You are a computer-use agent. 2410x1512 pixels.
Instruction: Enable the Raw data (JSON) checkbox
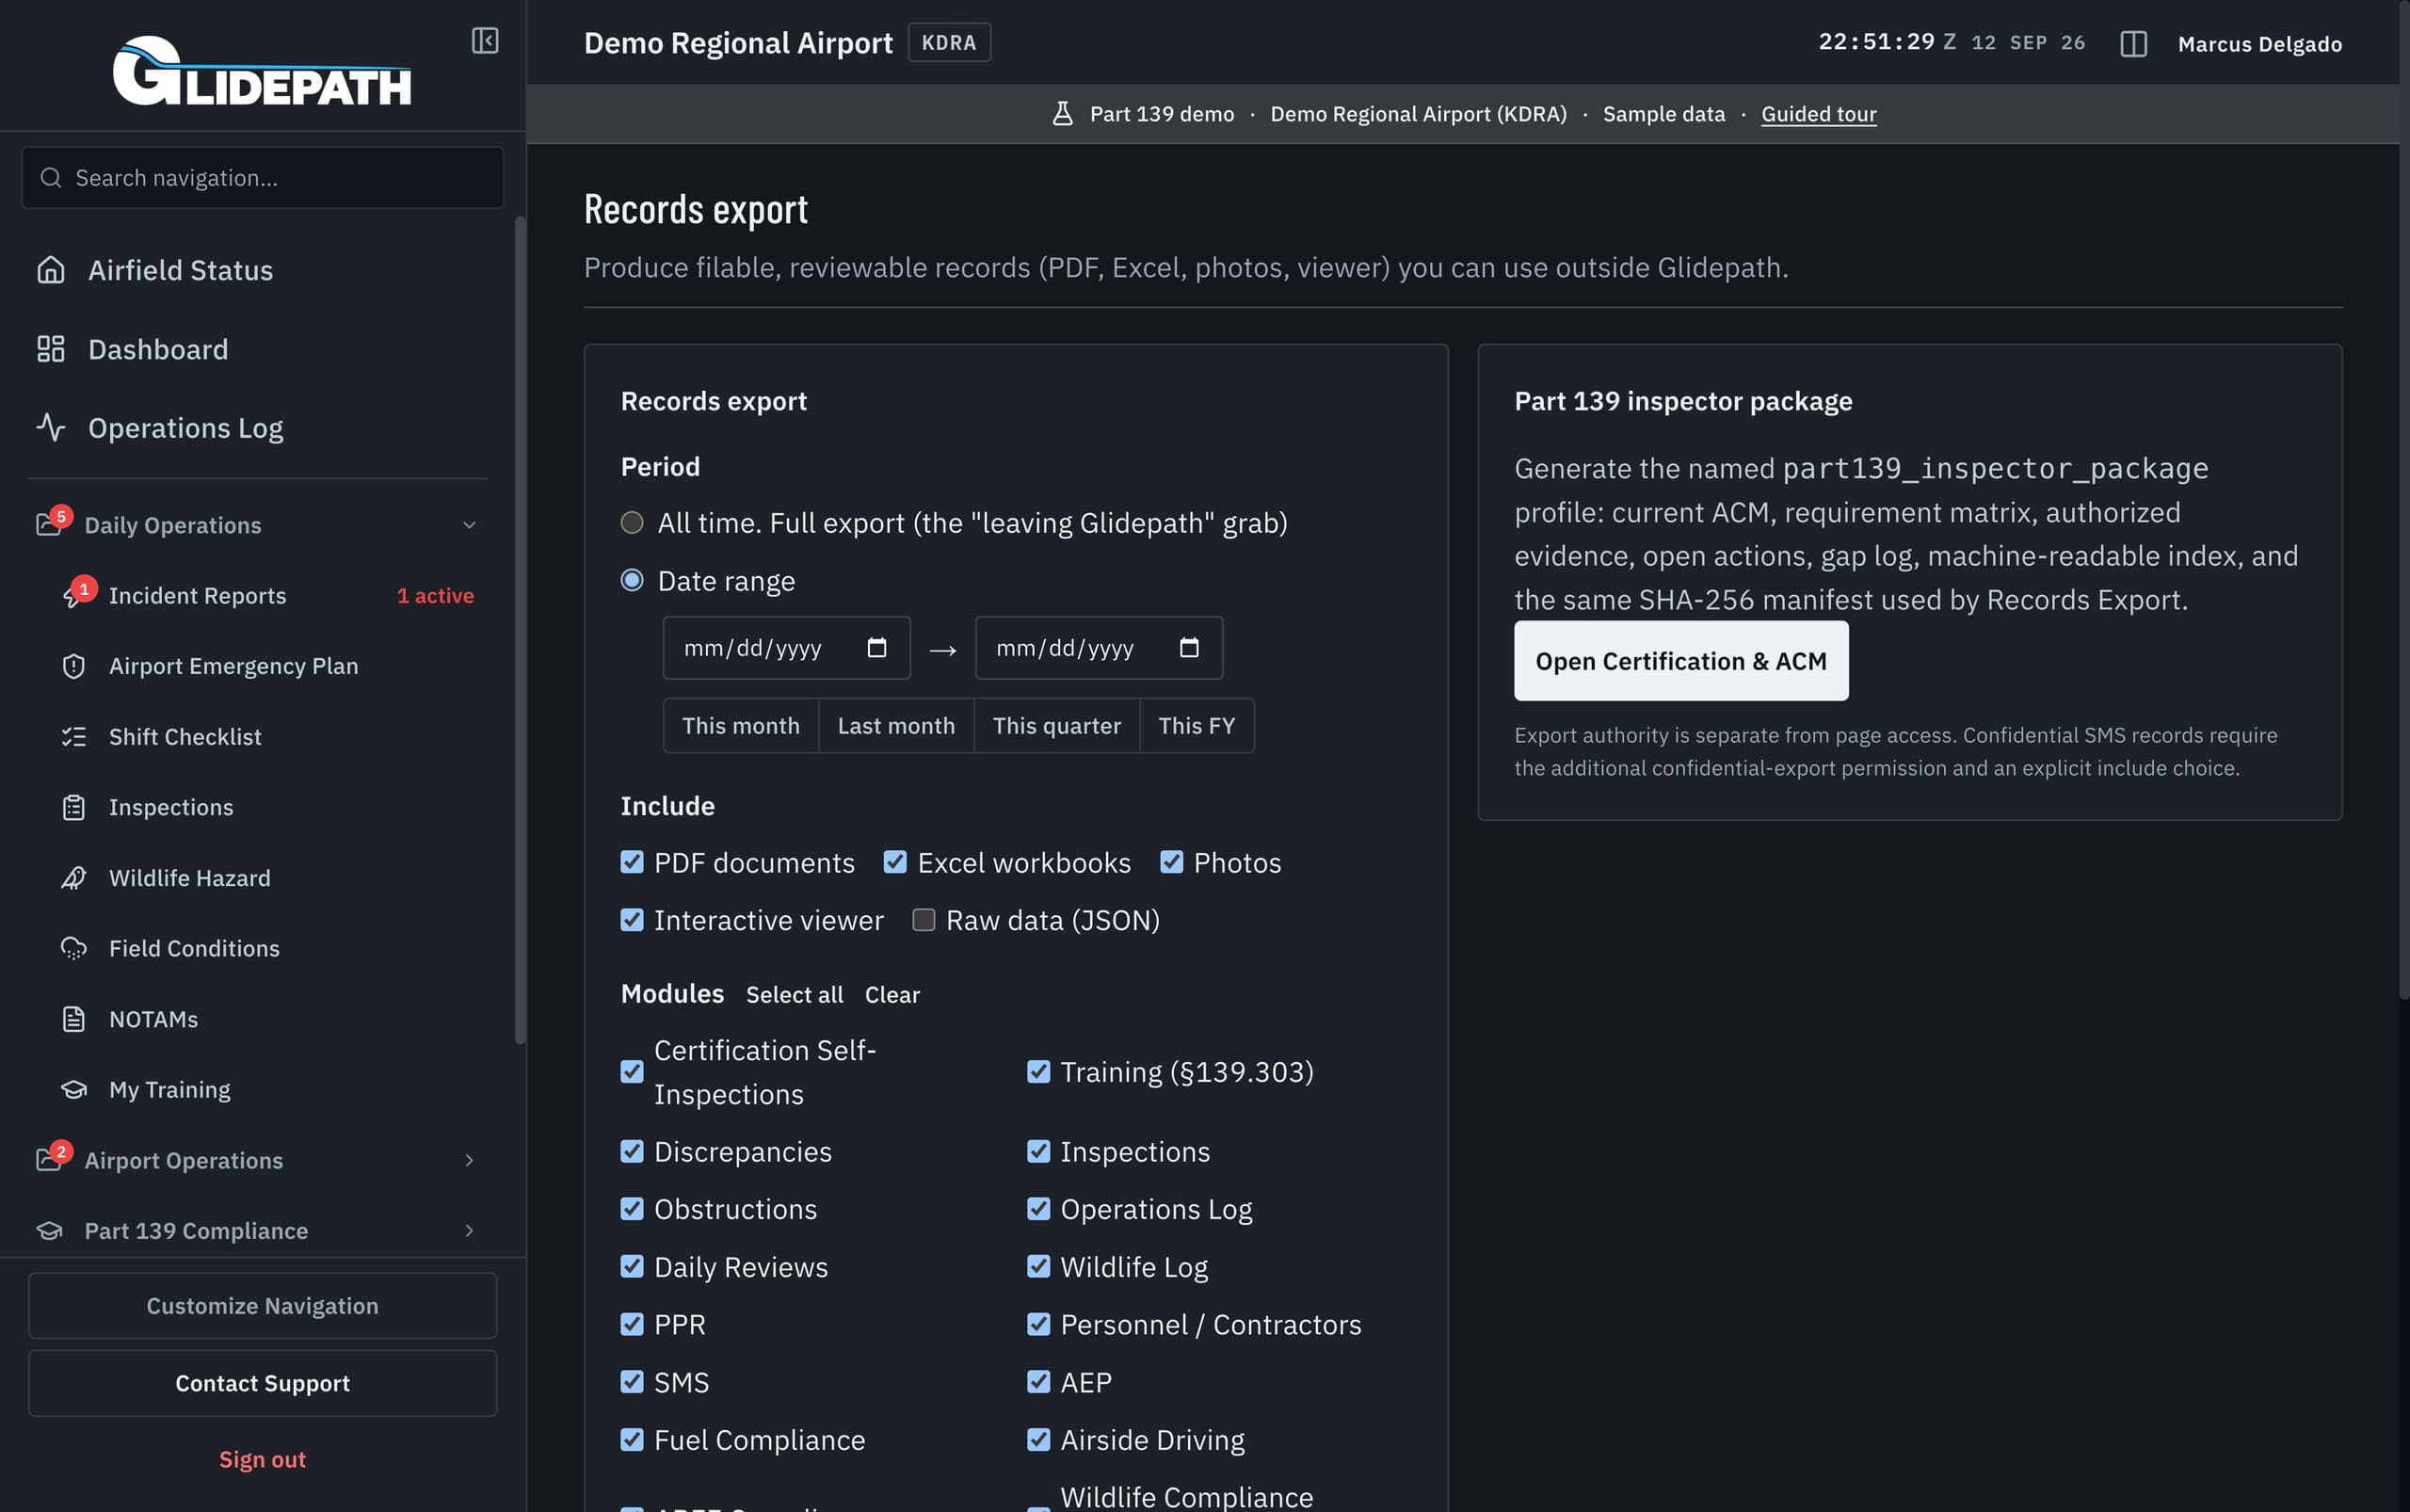pyautogui.click(x=924, y=920)
